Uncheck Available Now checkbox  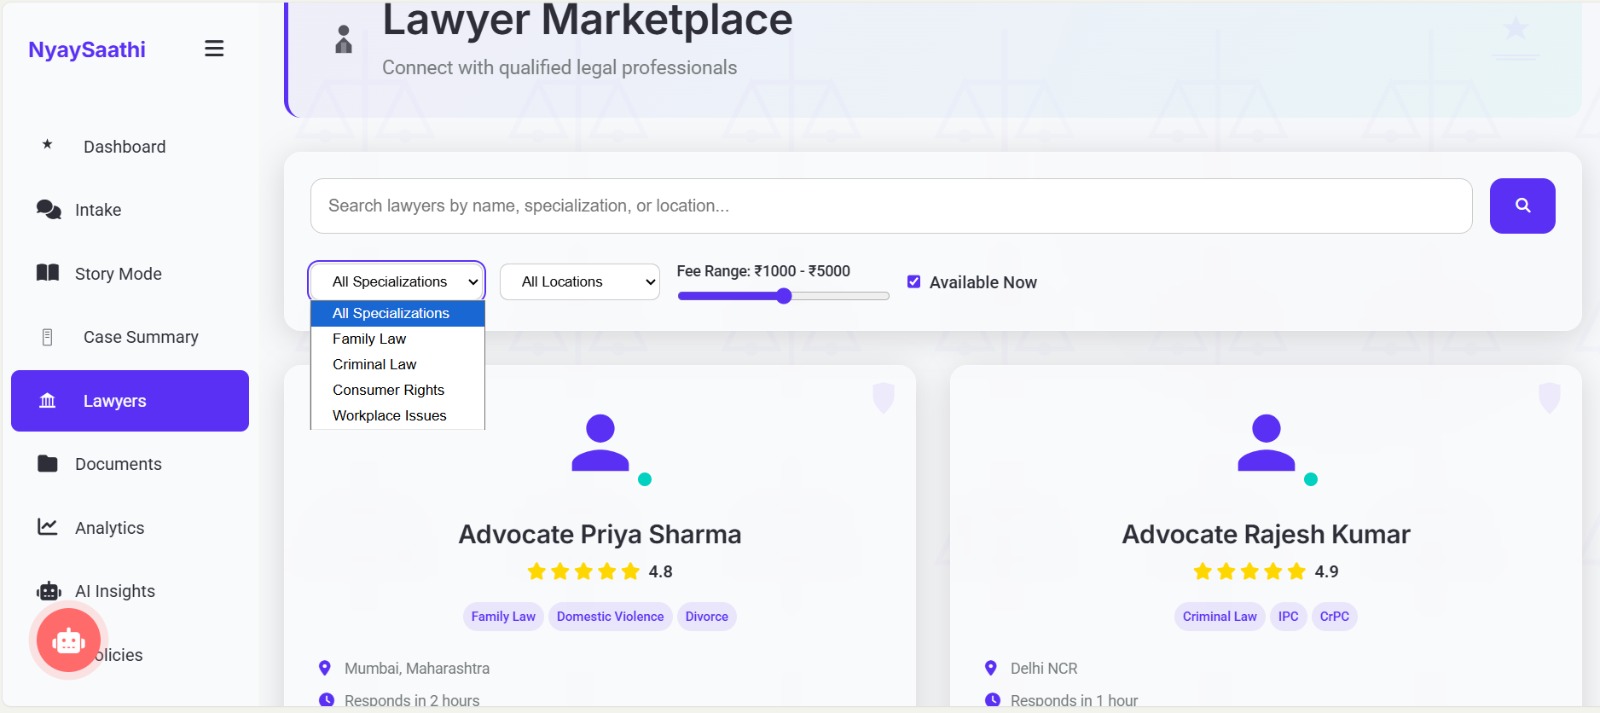point(914,282)
